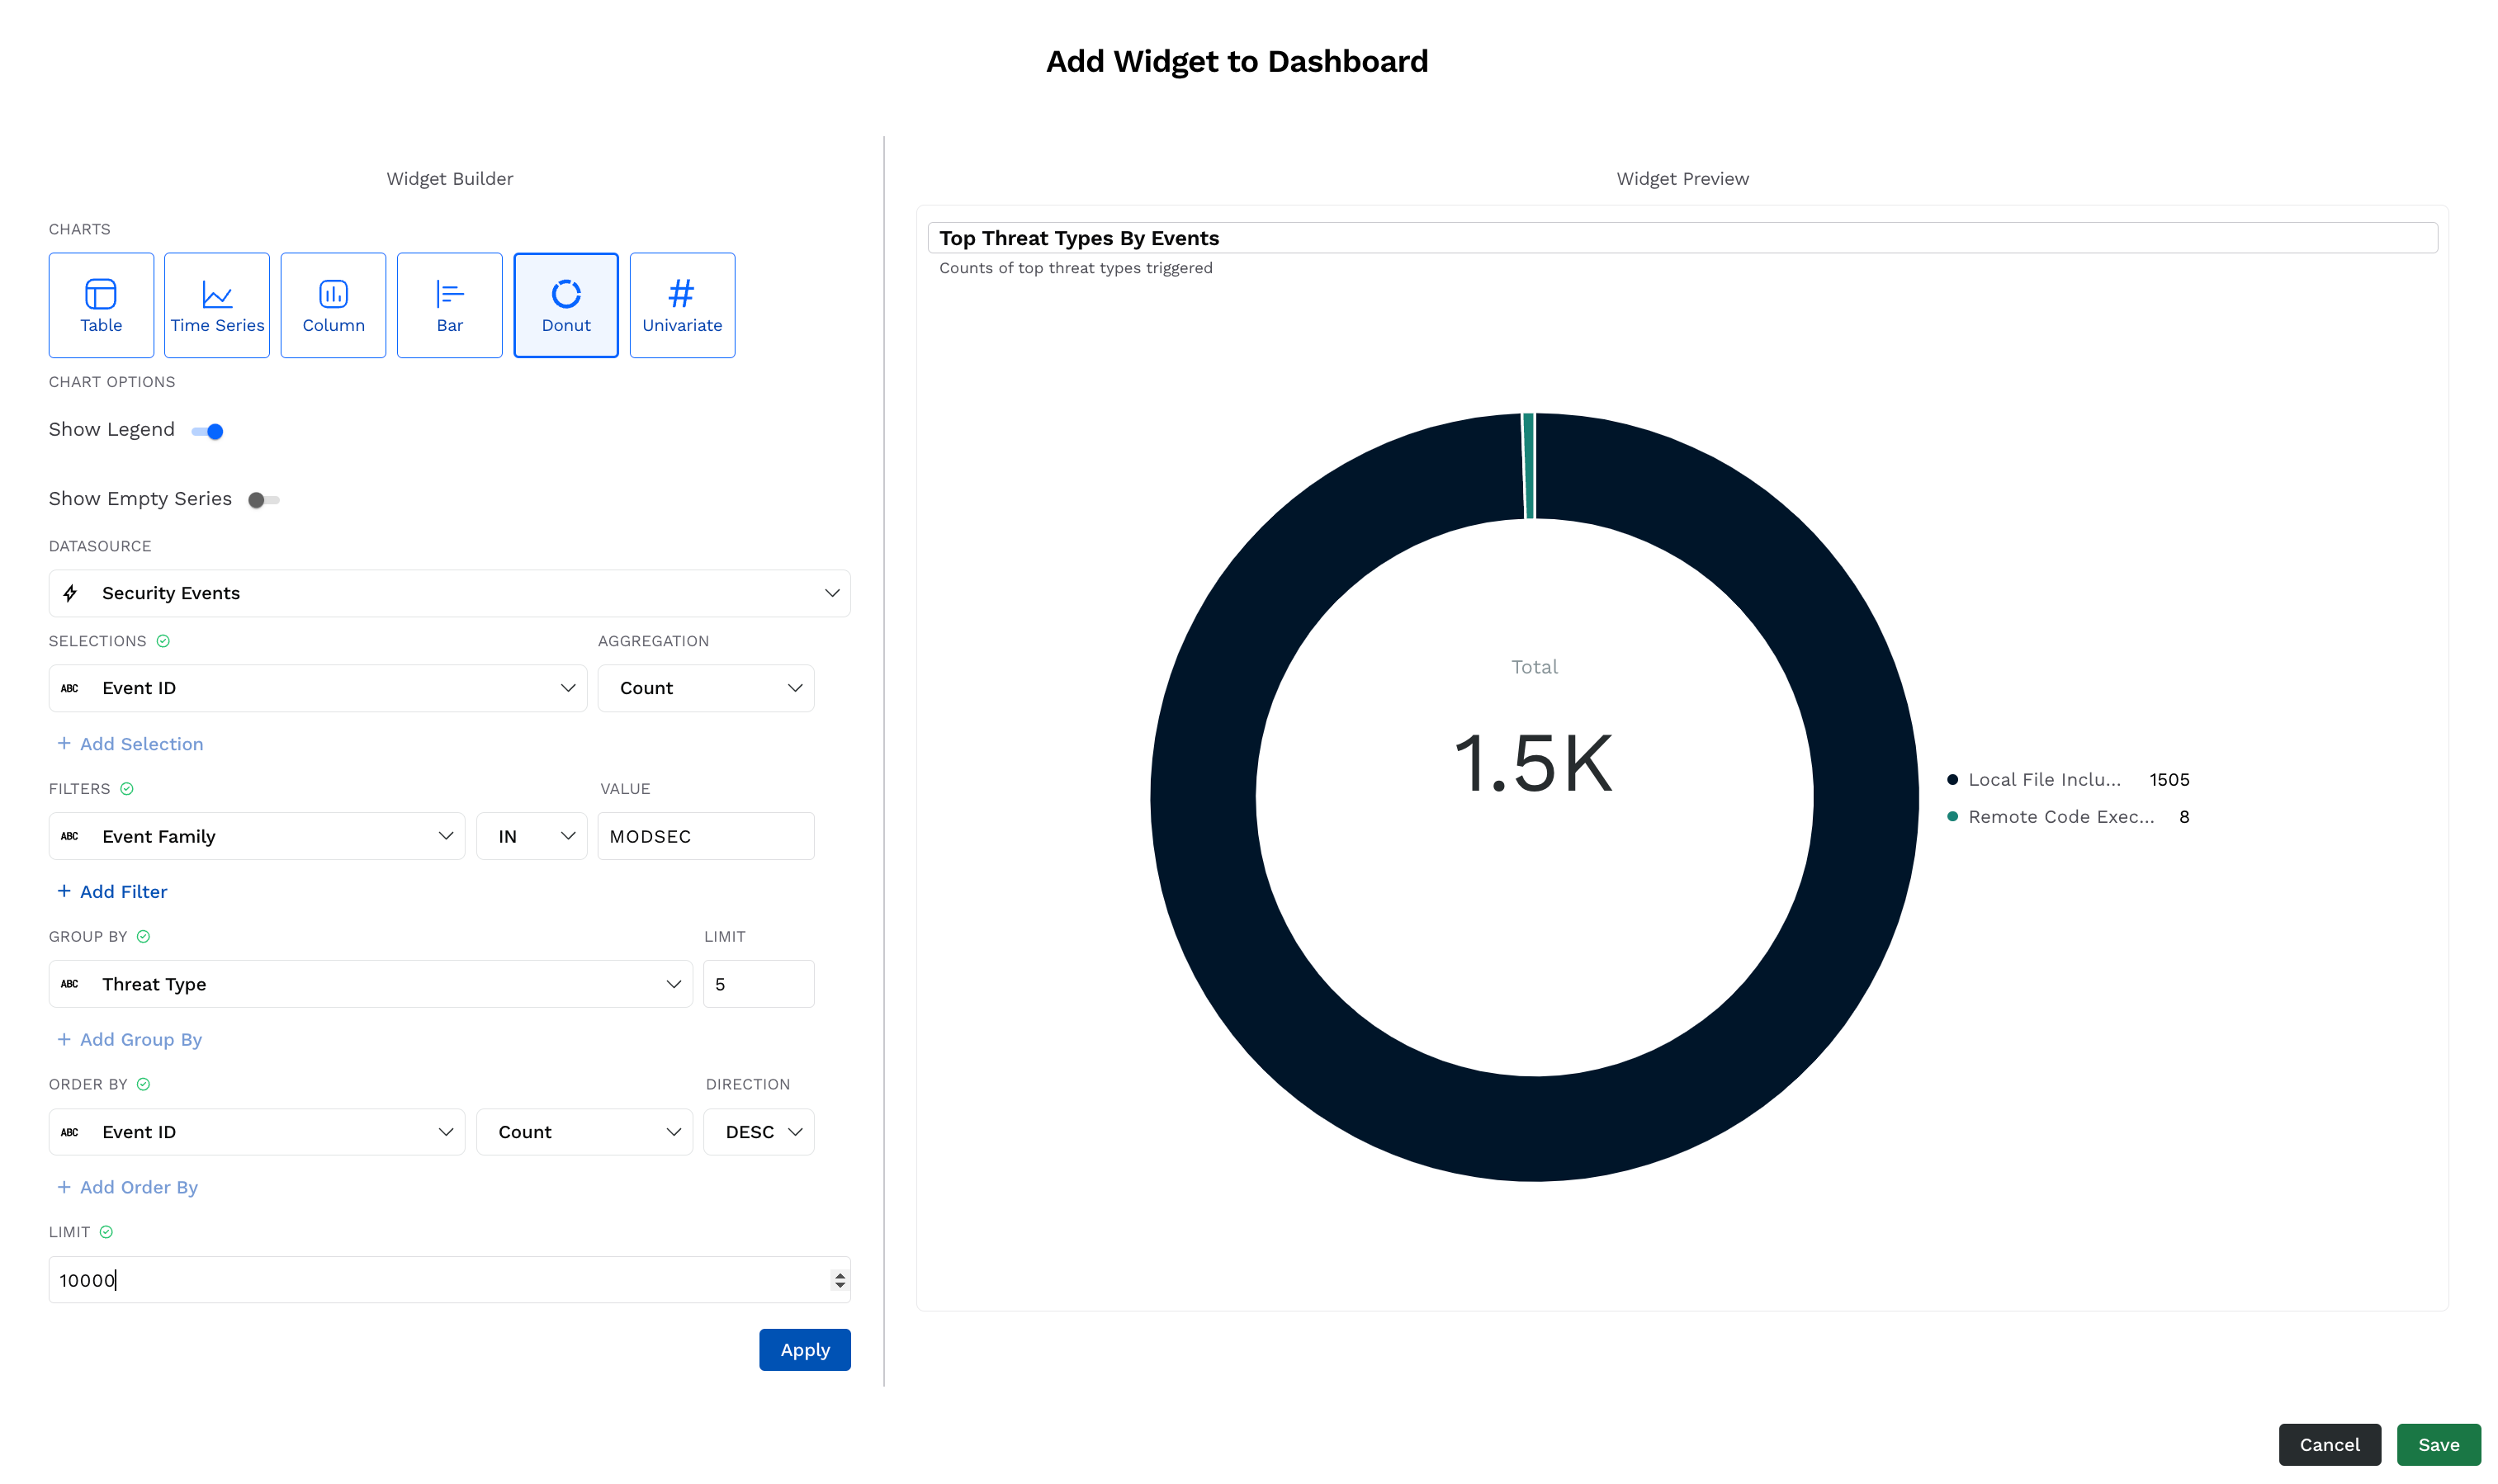The image size is (2498, 1484).
Task: Click the widget description text
Action: [1075, 268]
